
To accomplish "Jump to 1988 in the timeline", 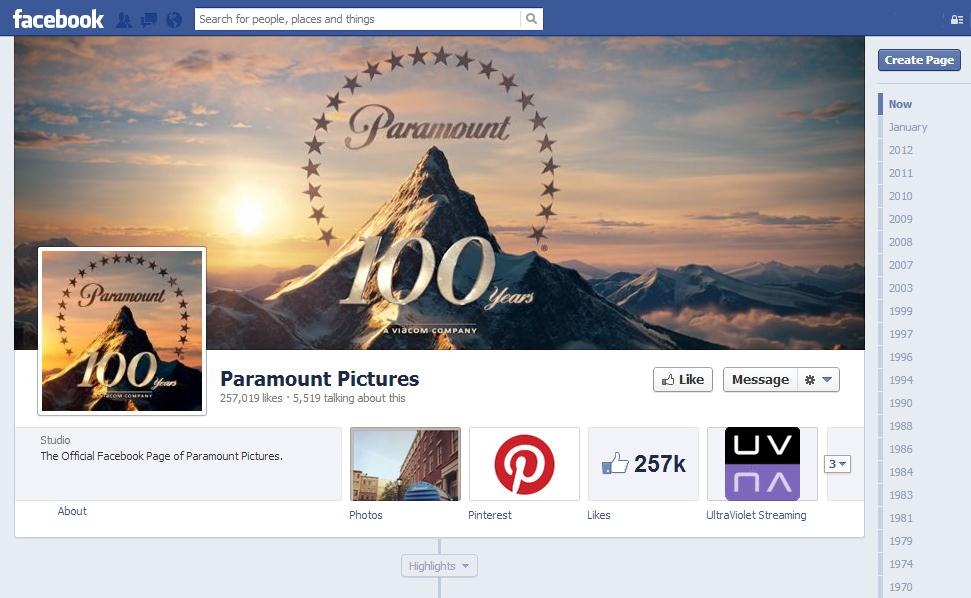I will 901,426.
